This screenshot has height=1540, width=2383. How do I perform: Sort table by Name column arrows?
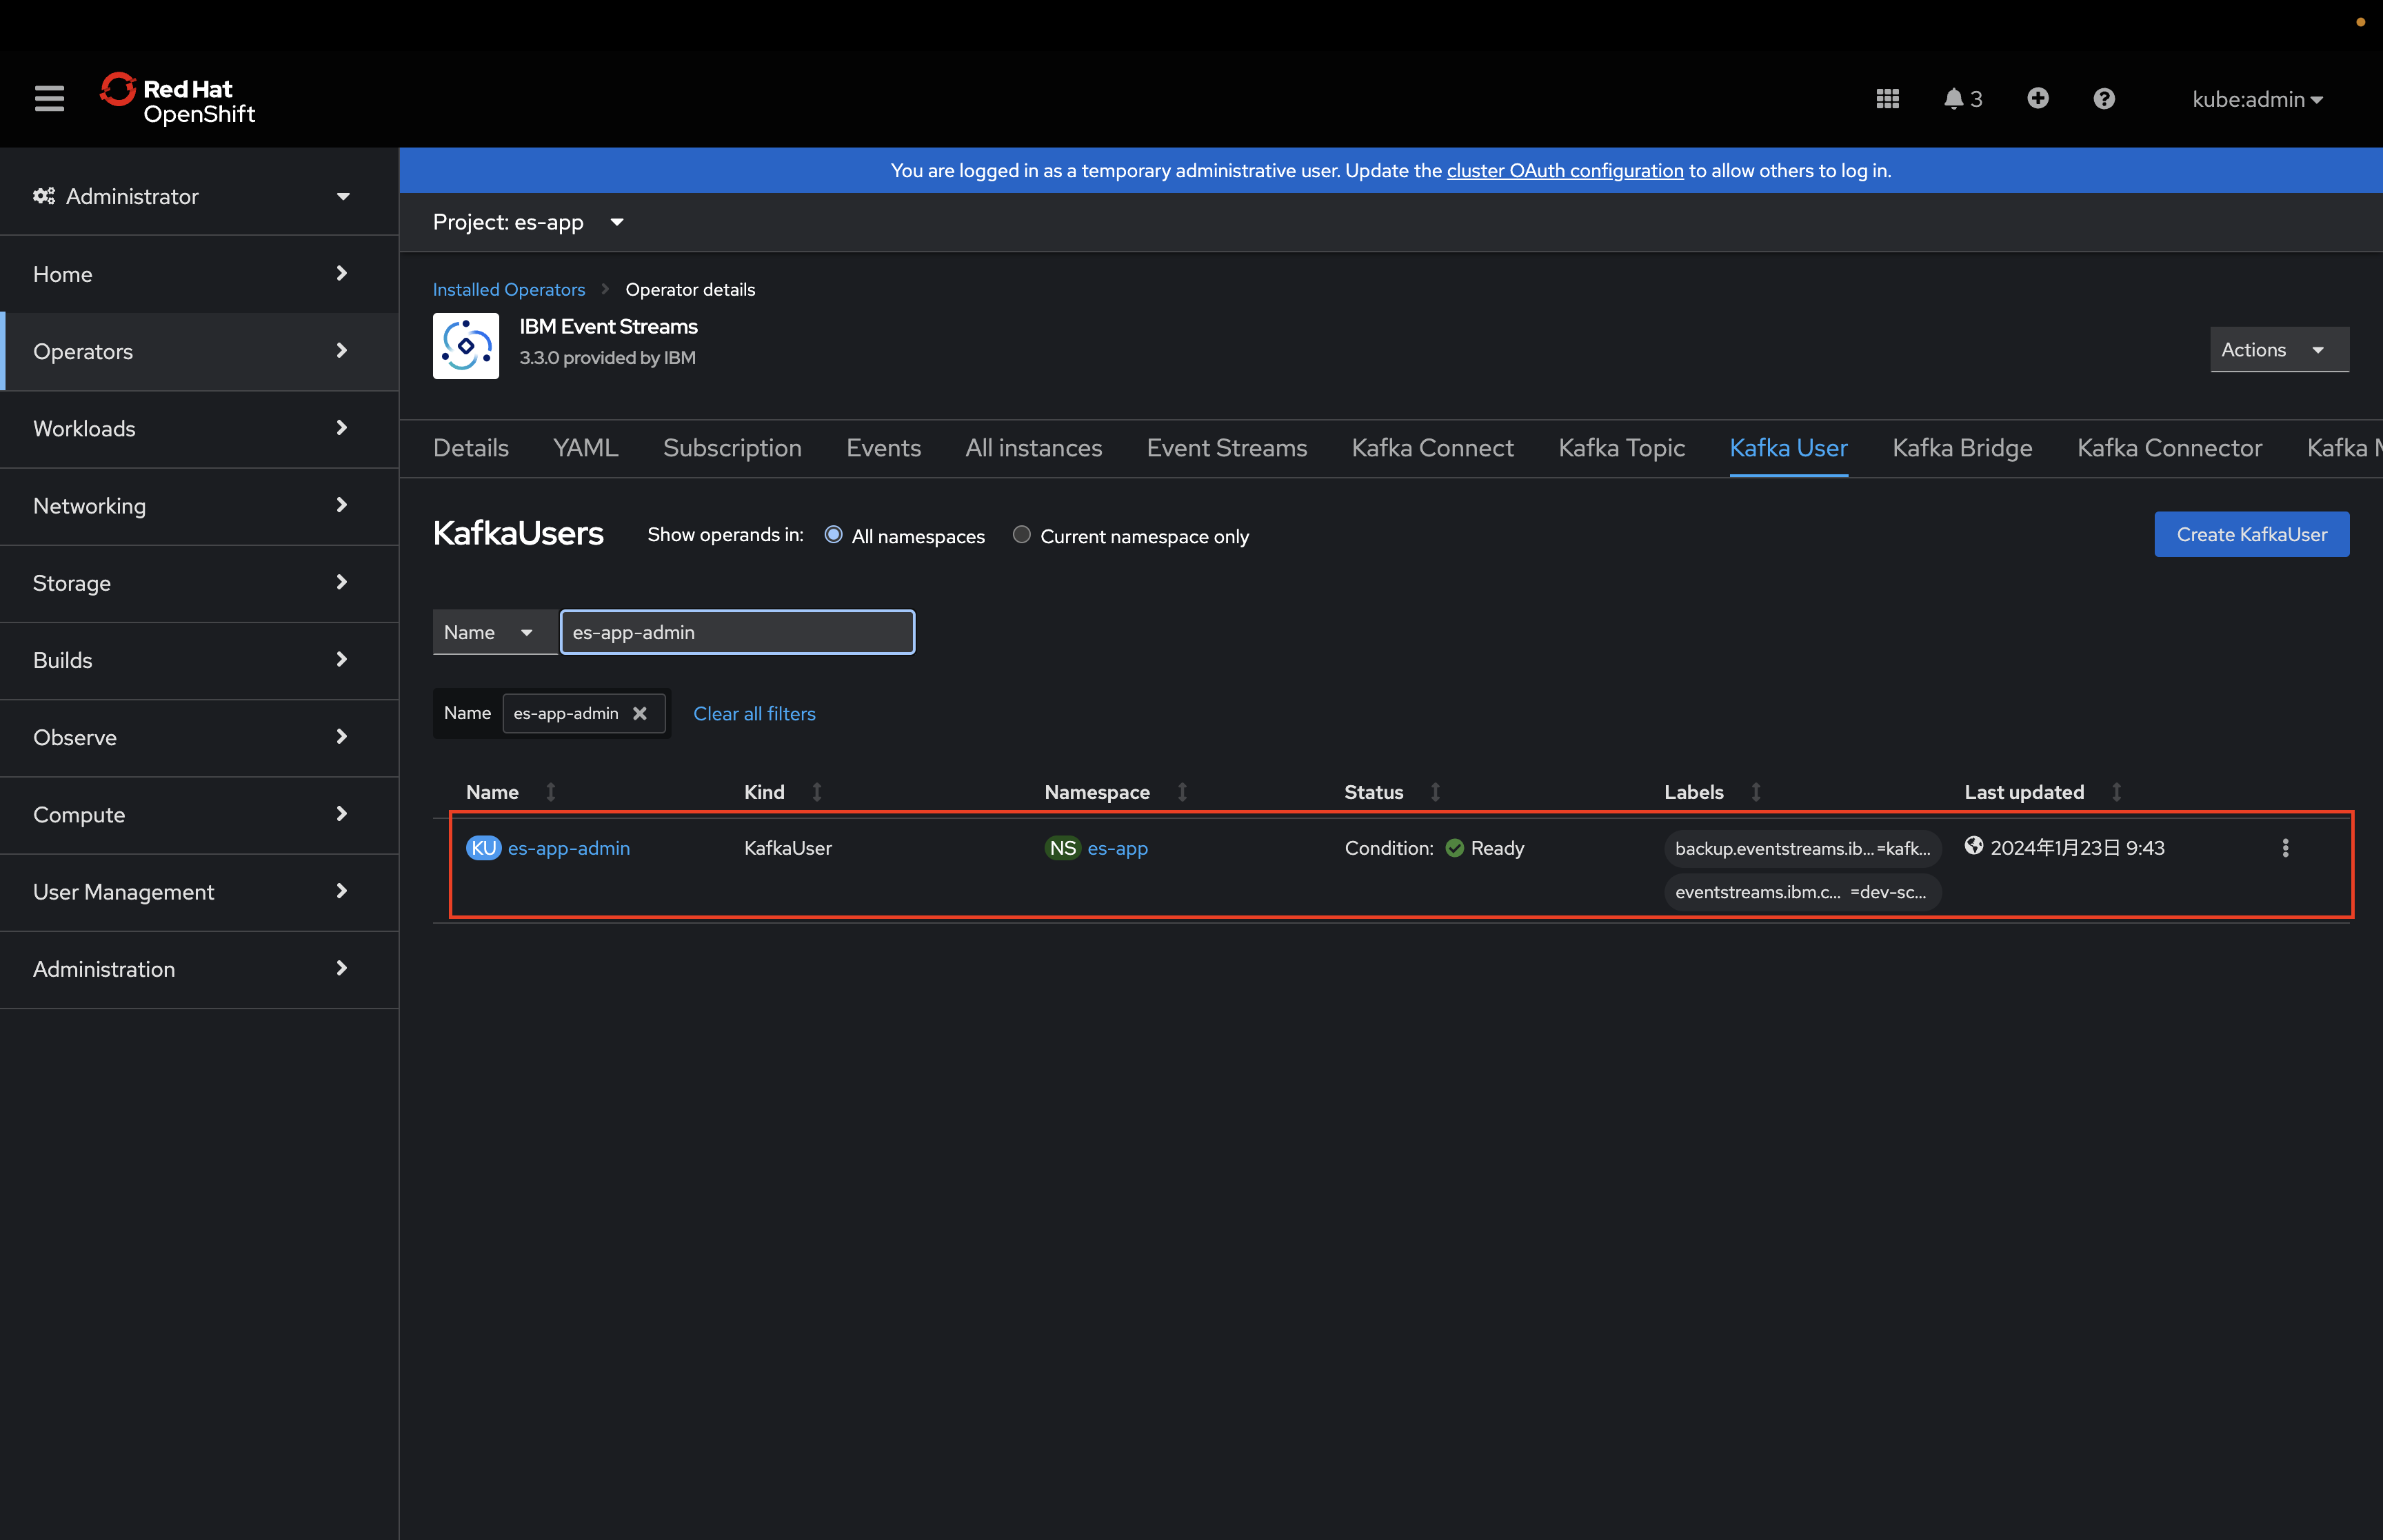[x=550, y=792]
